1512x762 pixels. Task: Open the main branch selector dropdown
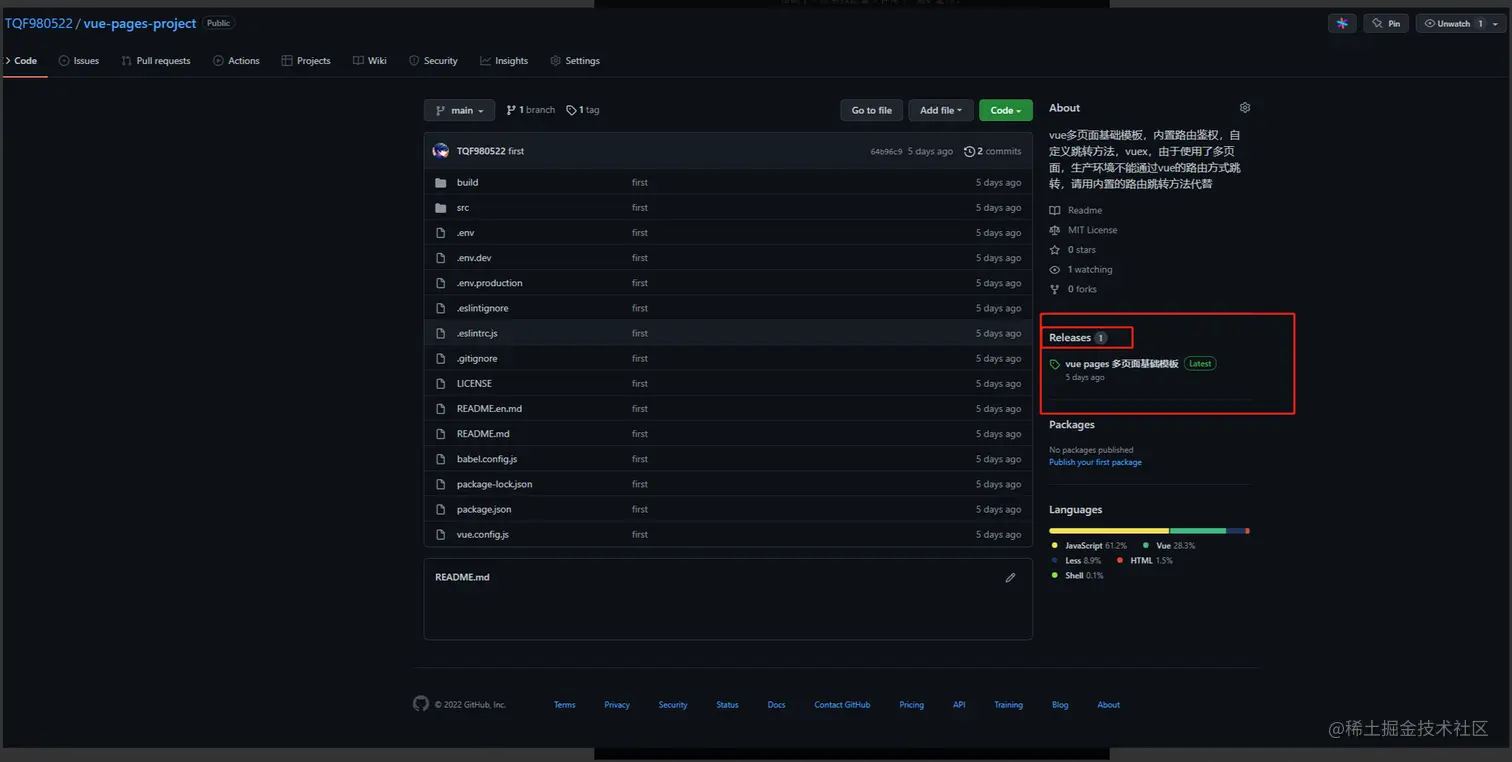point(459,110)
